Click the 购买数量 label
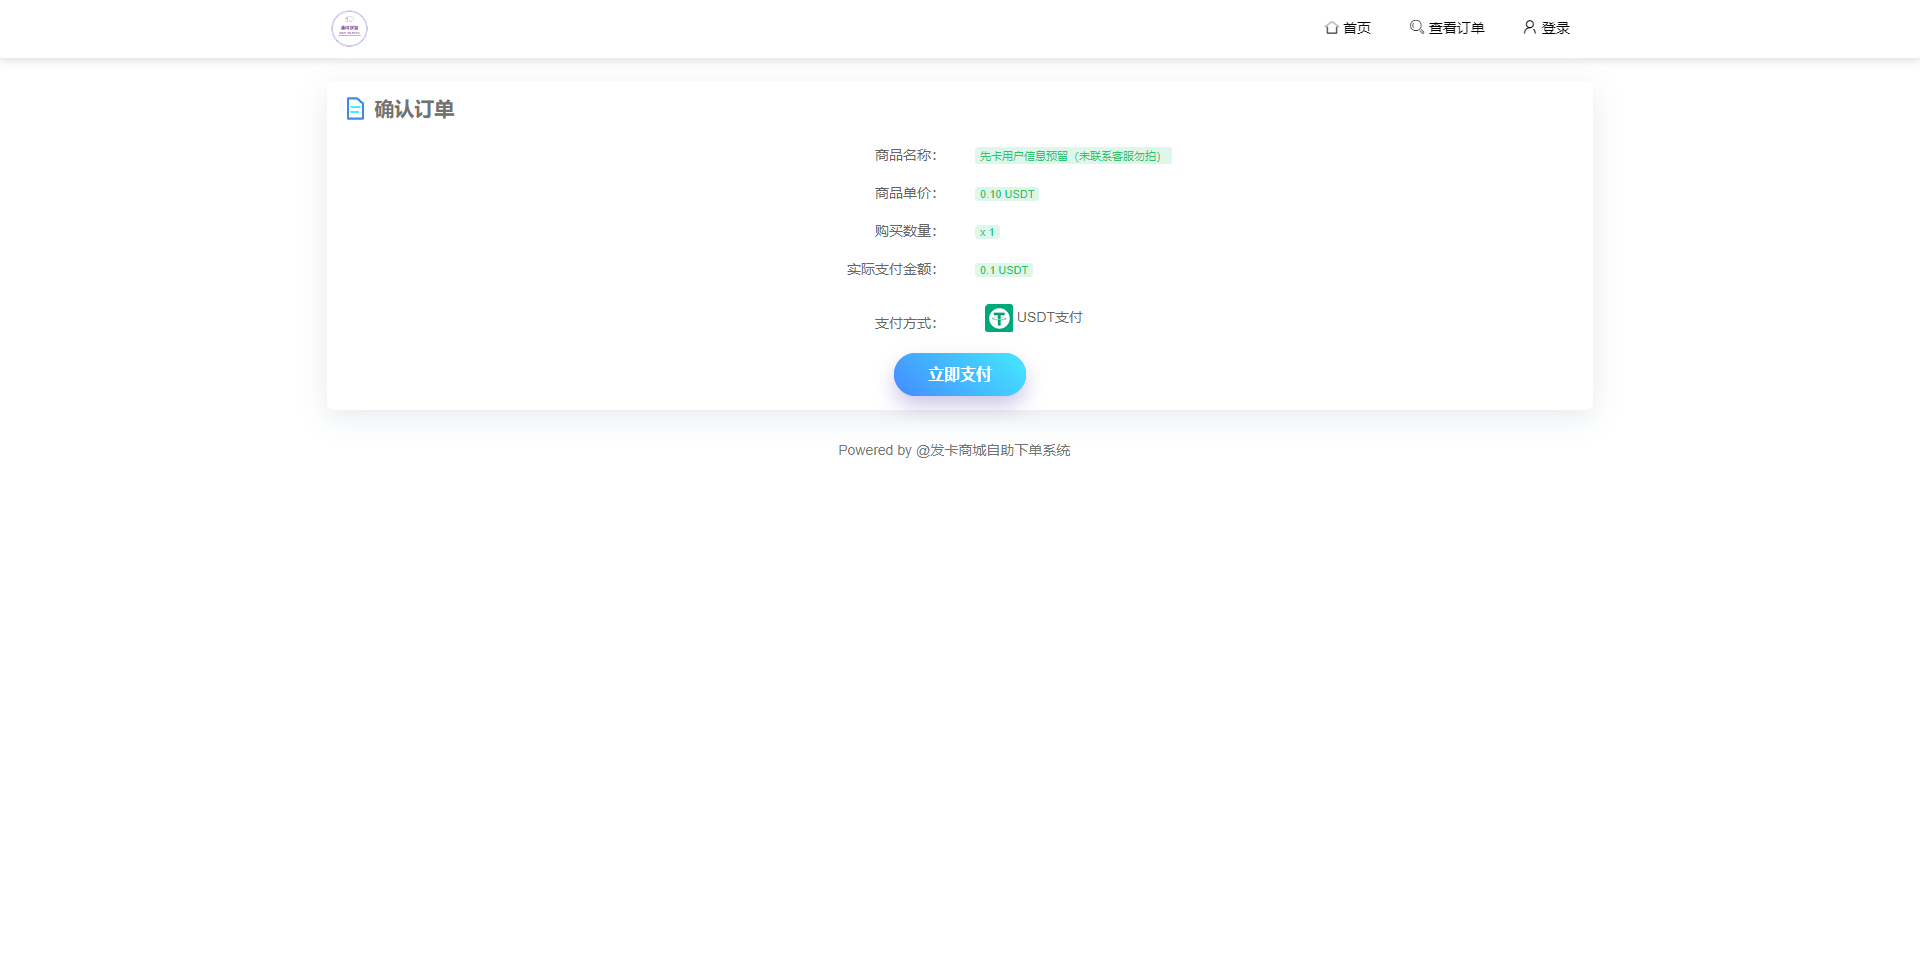 [x=906, y=231]
